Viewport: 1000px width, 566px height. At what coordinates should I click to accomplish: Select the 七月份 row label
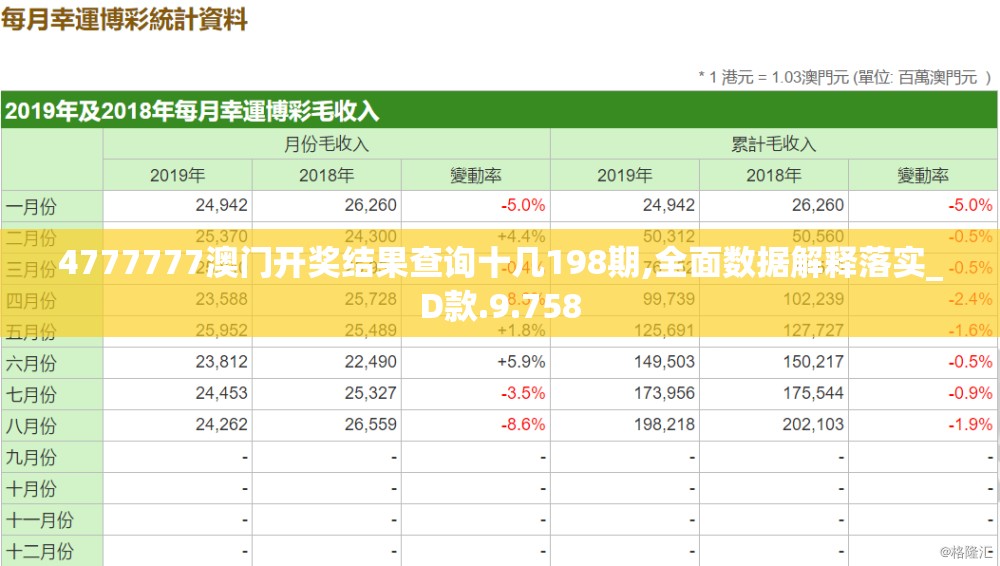click(x=31, y=394)
